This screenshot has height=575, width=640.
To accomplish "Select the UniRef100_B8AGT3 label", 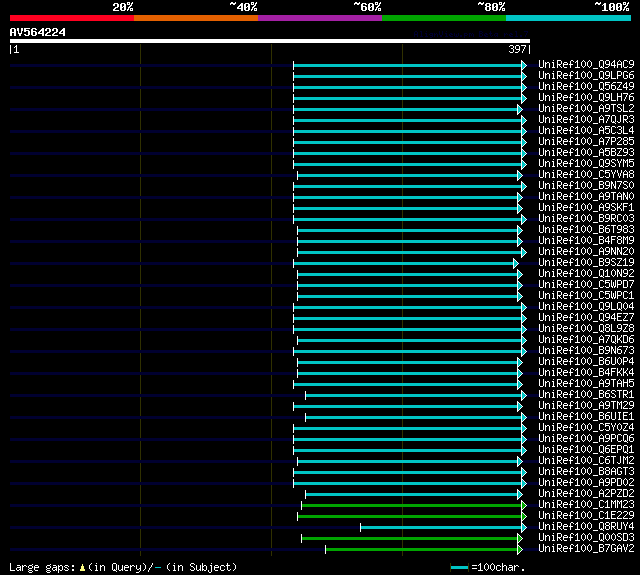I will [586, 472].
